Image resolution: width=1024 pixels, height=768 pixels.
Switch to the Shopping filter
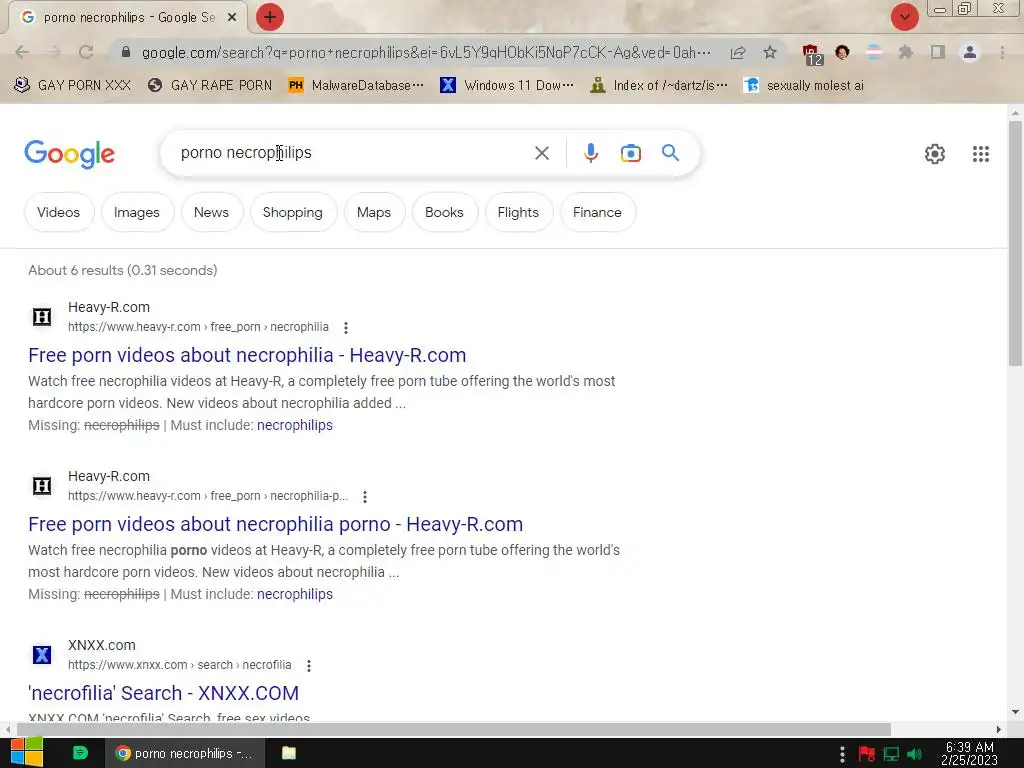click(293, 212)
